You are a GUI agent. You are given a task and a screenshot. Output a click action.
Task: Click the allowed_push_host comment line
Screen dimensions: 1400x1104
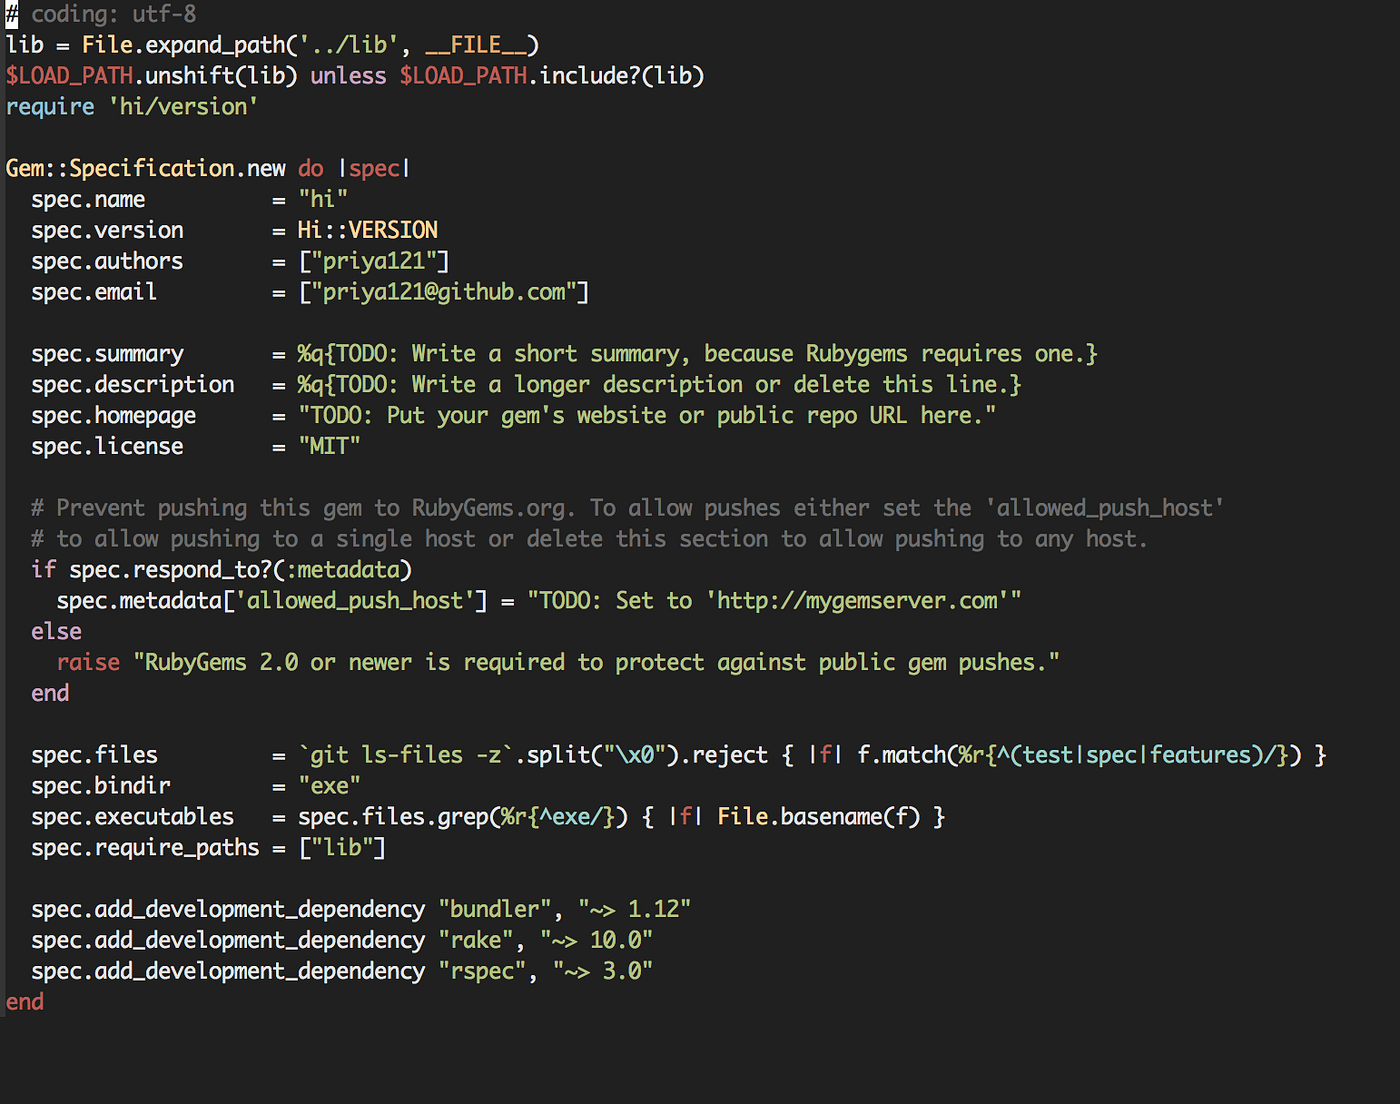coord(620,507)
